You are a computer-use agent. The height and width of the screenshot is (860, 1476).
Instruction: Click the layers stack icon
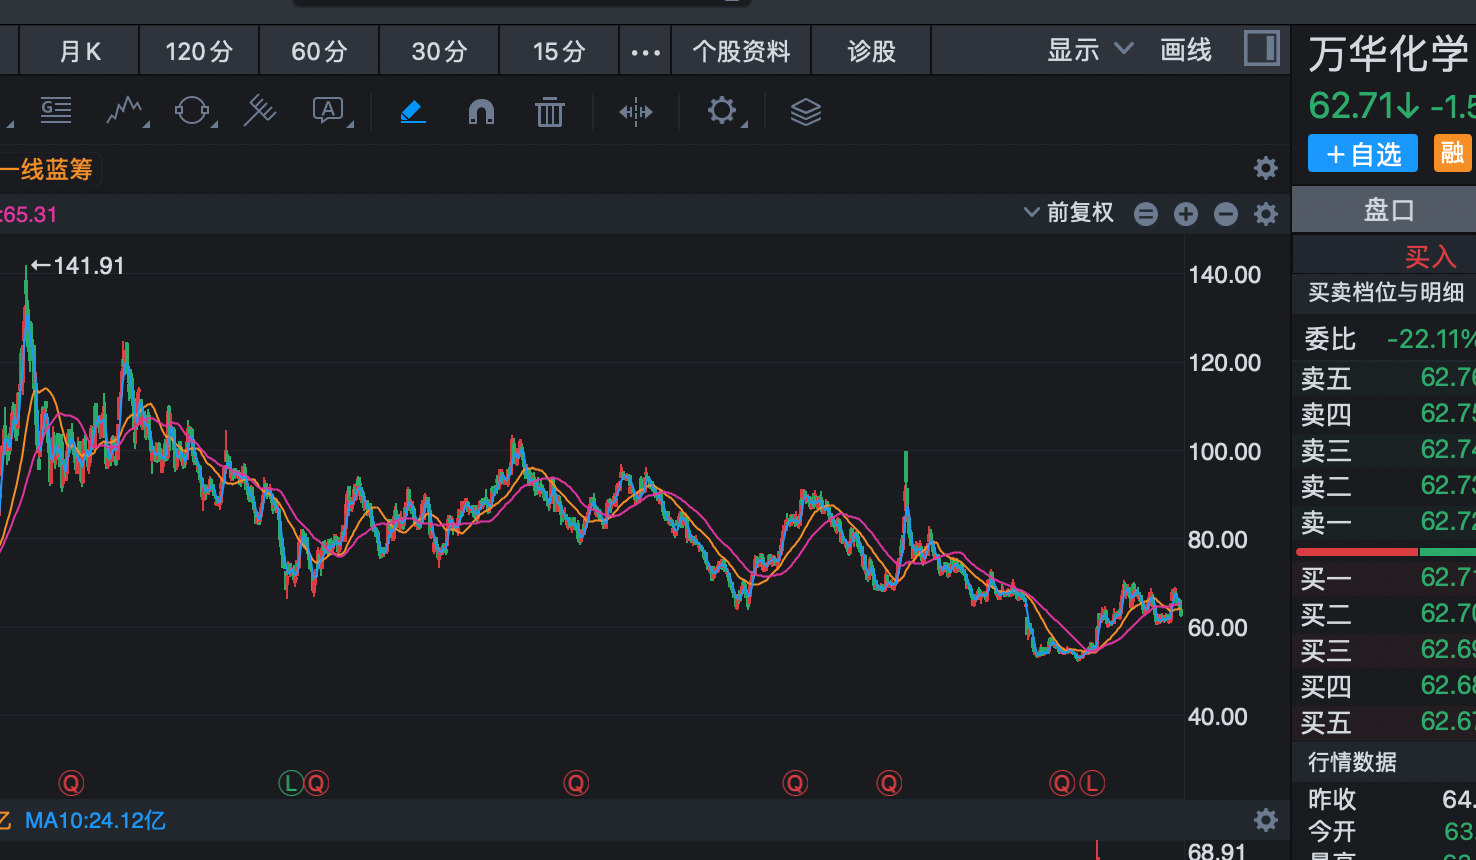[805, 112]
